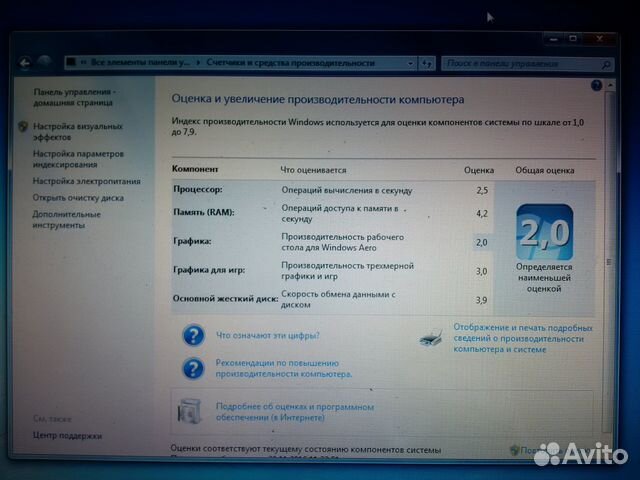
Task: Click software box icon near online details
Action: click(x=190, y=411)
